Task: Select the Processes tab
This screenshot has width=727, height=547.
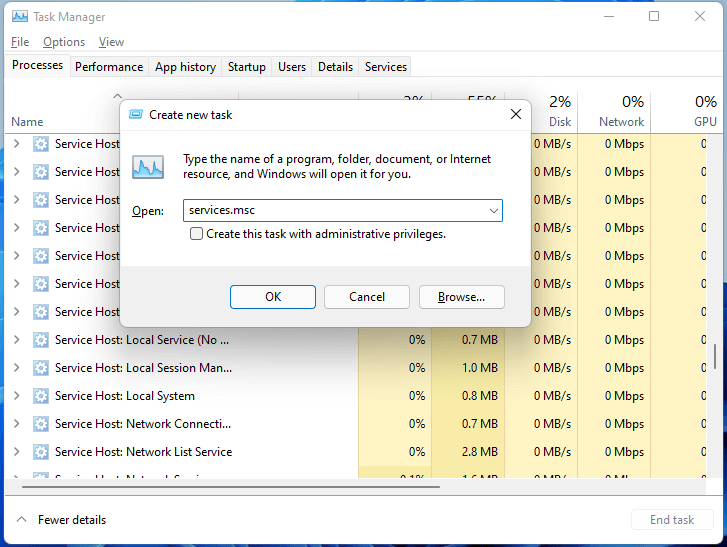Action: (38, 65)
